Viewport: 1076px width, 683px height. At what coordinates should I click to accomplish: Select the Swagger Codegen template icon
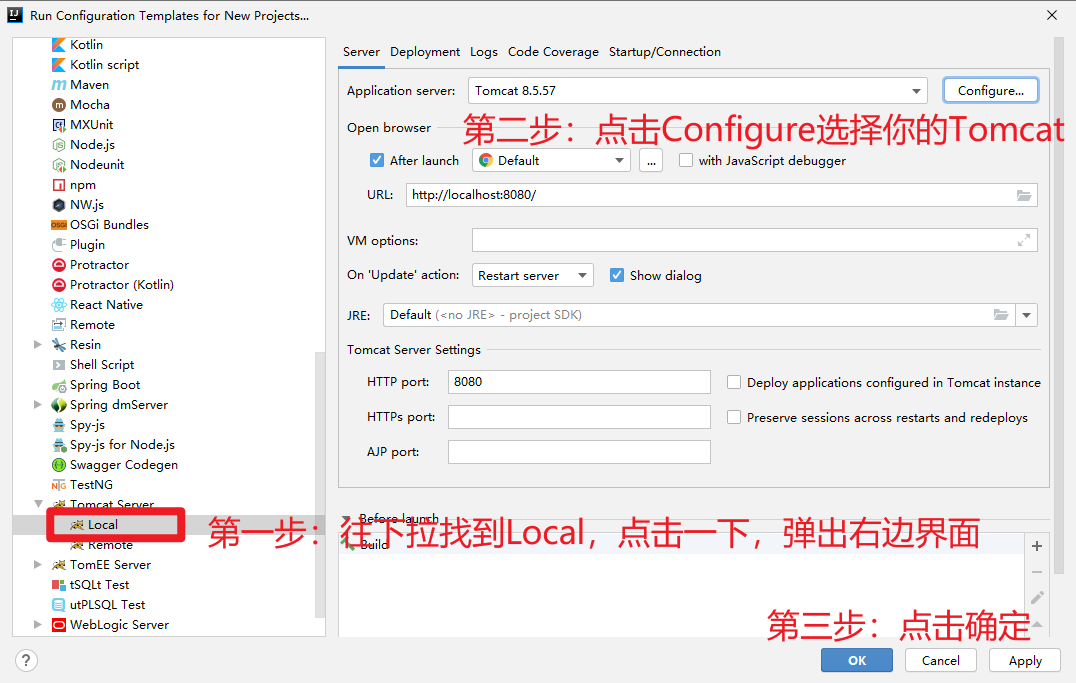click(59, 465)
